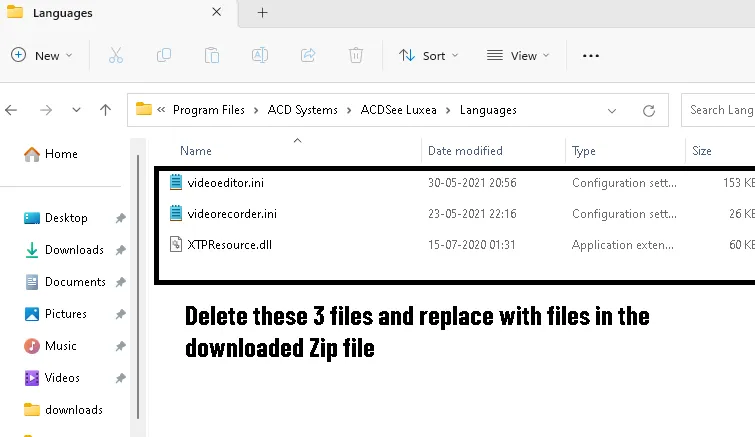Refresh the Languages folder view
The height and width of the screenshot is (437, 755).
pyautogui.click(x=649, y=110)
